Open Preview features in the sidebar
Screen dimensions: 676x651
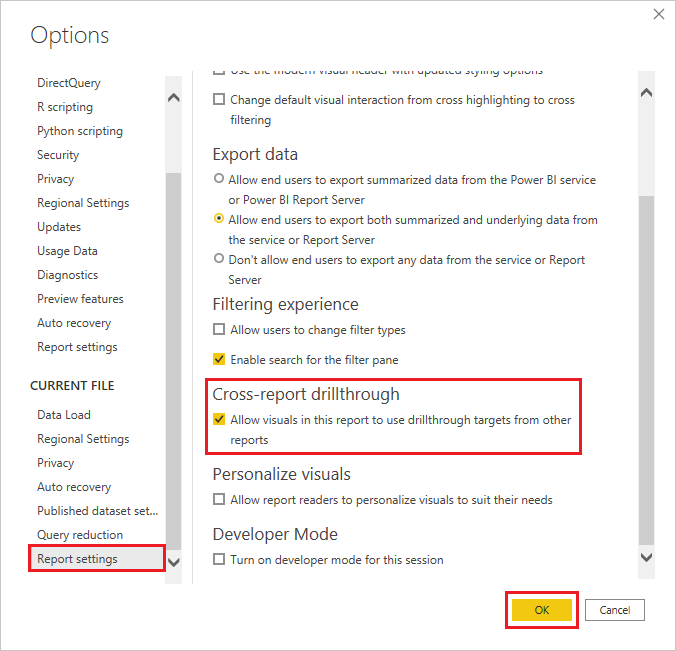point(80,299)
